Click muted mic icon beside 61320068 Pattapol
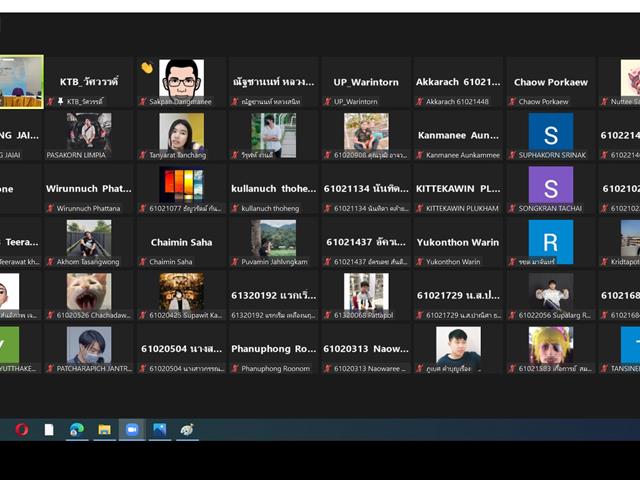 (328, 315)
